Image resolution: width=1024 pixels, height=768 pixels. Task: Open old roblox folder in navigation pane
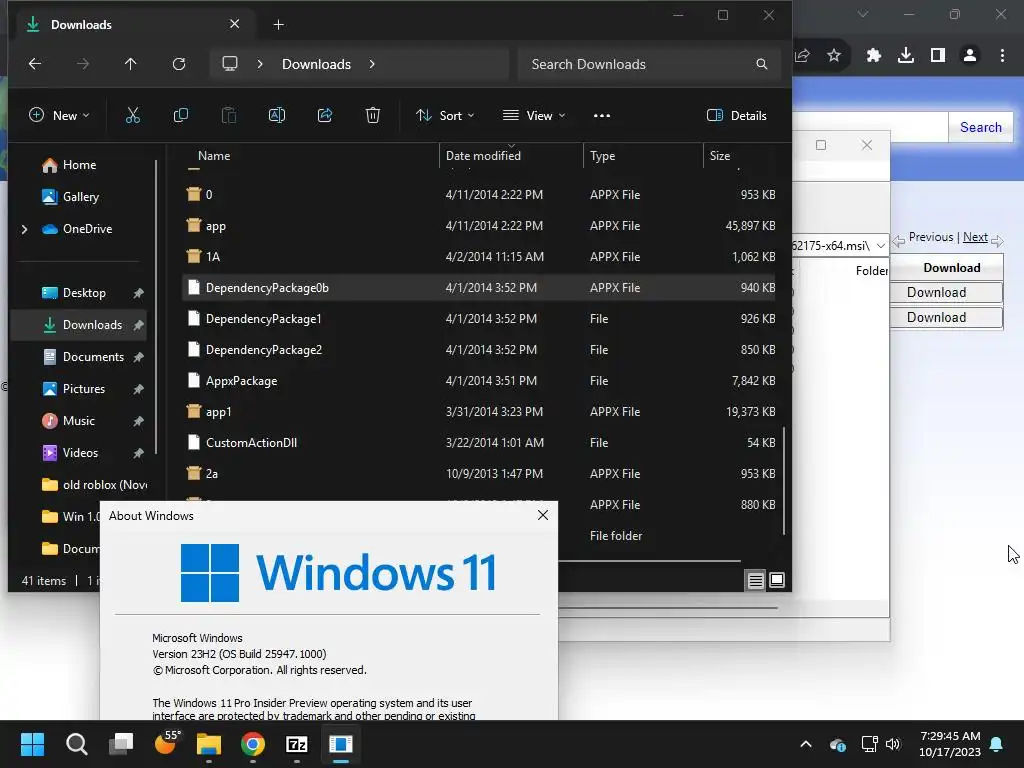click(x=94, y=485)
